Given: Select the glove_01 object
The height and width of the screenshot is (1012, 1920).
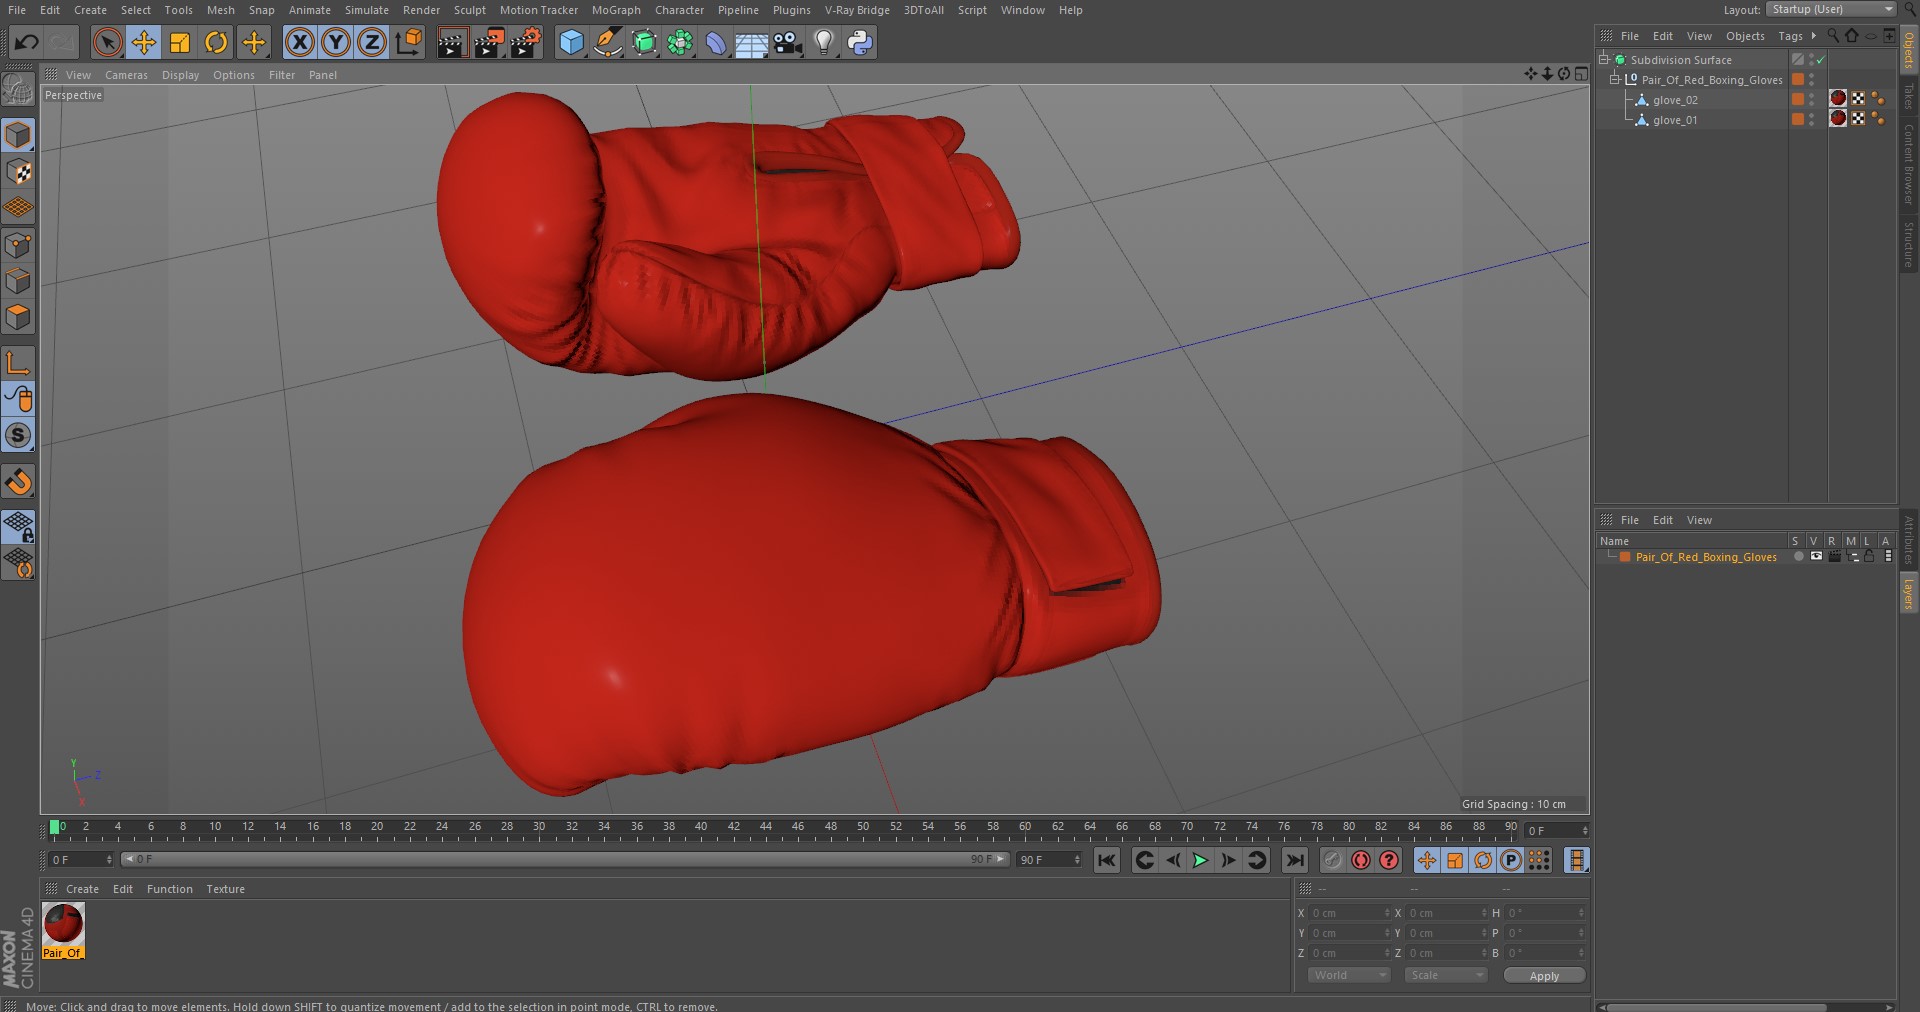Looking at the screenshot, I should click(1675, 120).
